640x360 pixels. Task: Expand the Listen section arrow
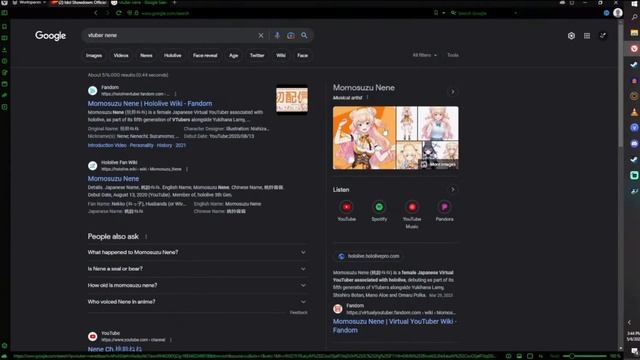point(452,190)
